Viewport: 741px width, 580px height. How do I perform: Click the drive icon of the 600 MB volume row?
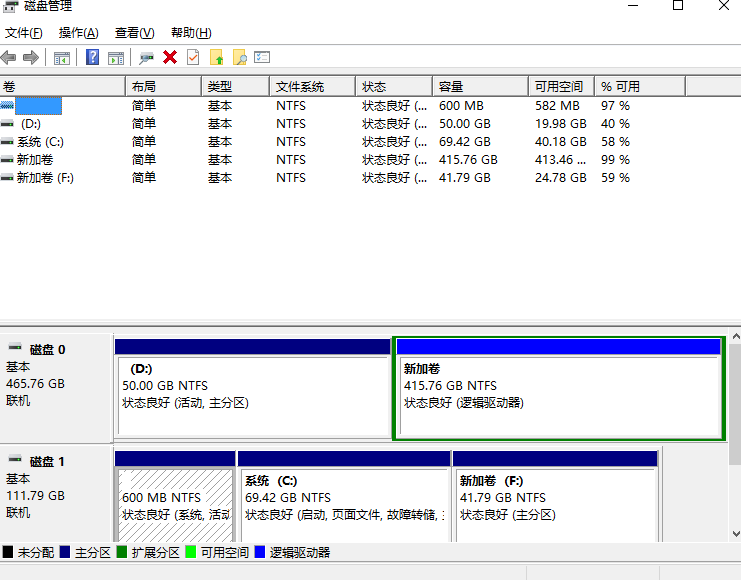point(7,105)
